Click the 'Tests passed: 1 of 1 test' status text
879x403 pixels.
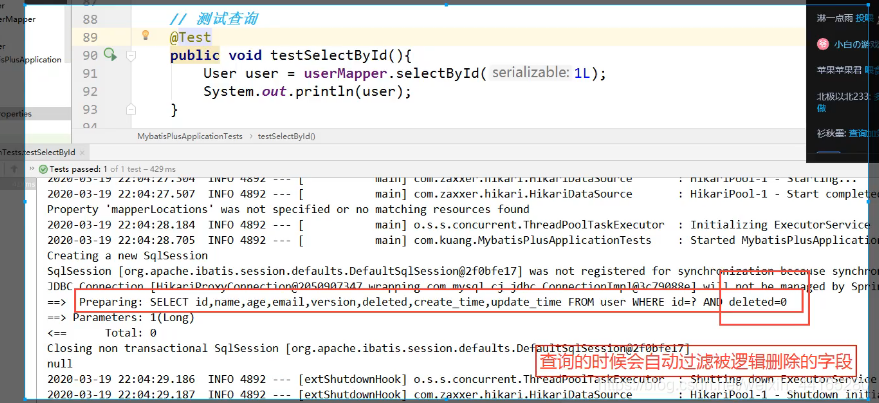click(x=112, y=169)
